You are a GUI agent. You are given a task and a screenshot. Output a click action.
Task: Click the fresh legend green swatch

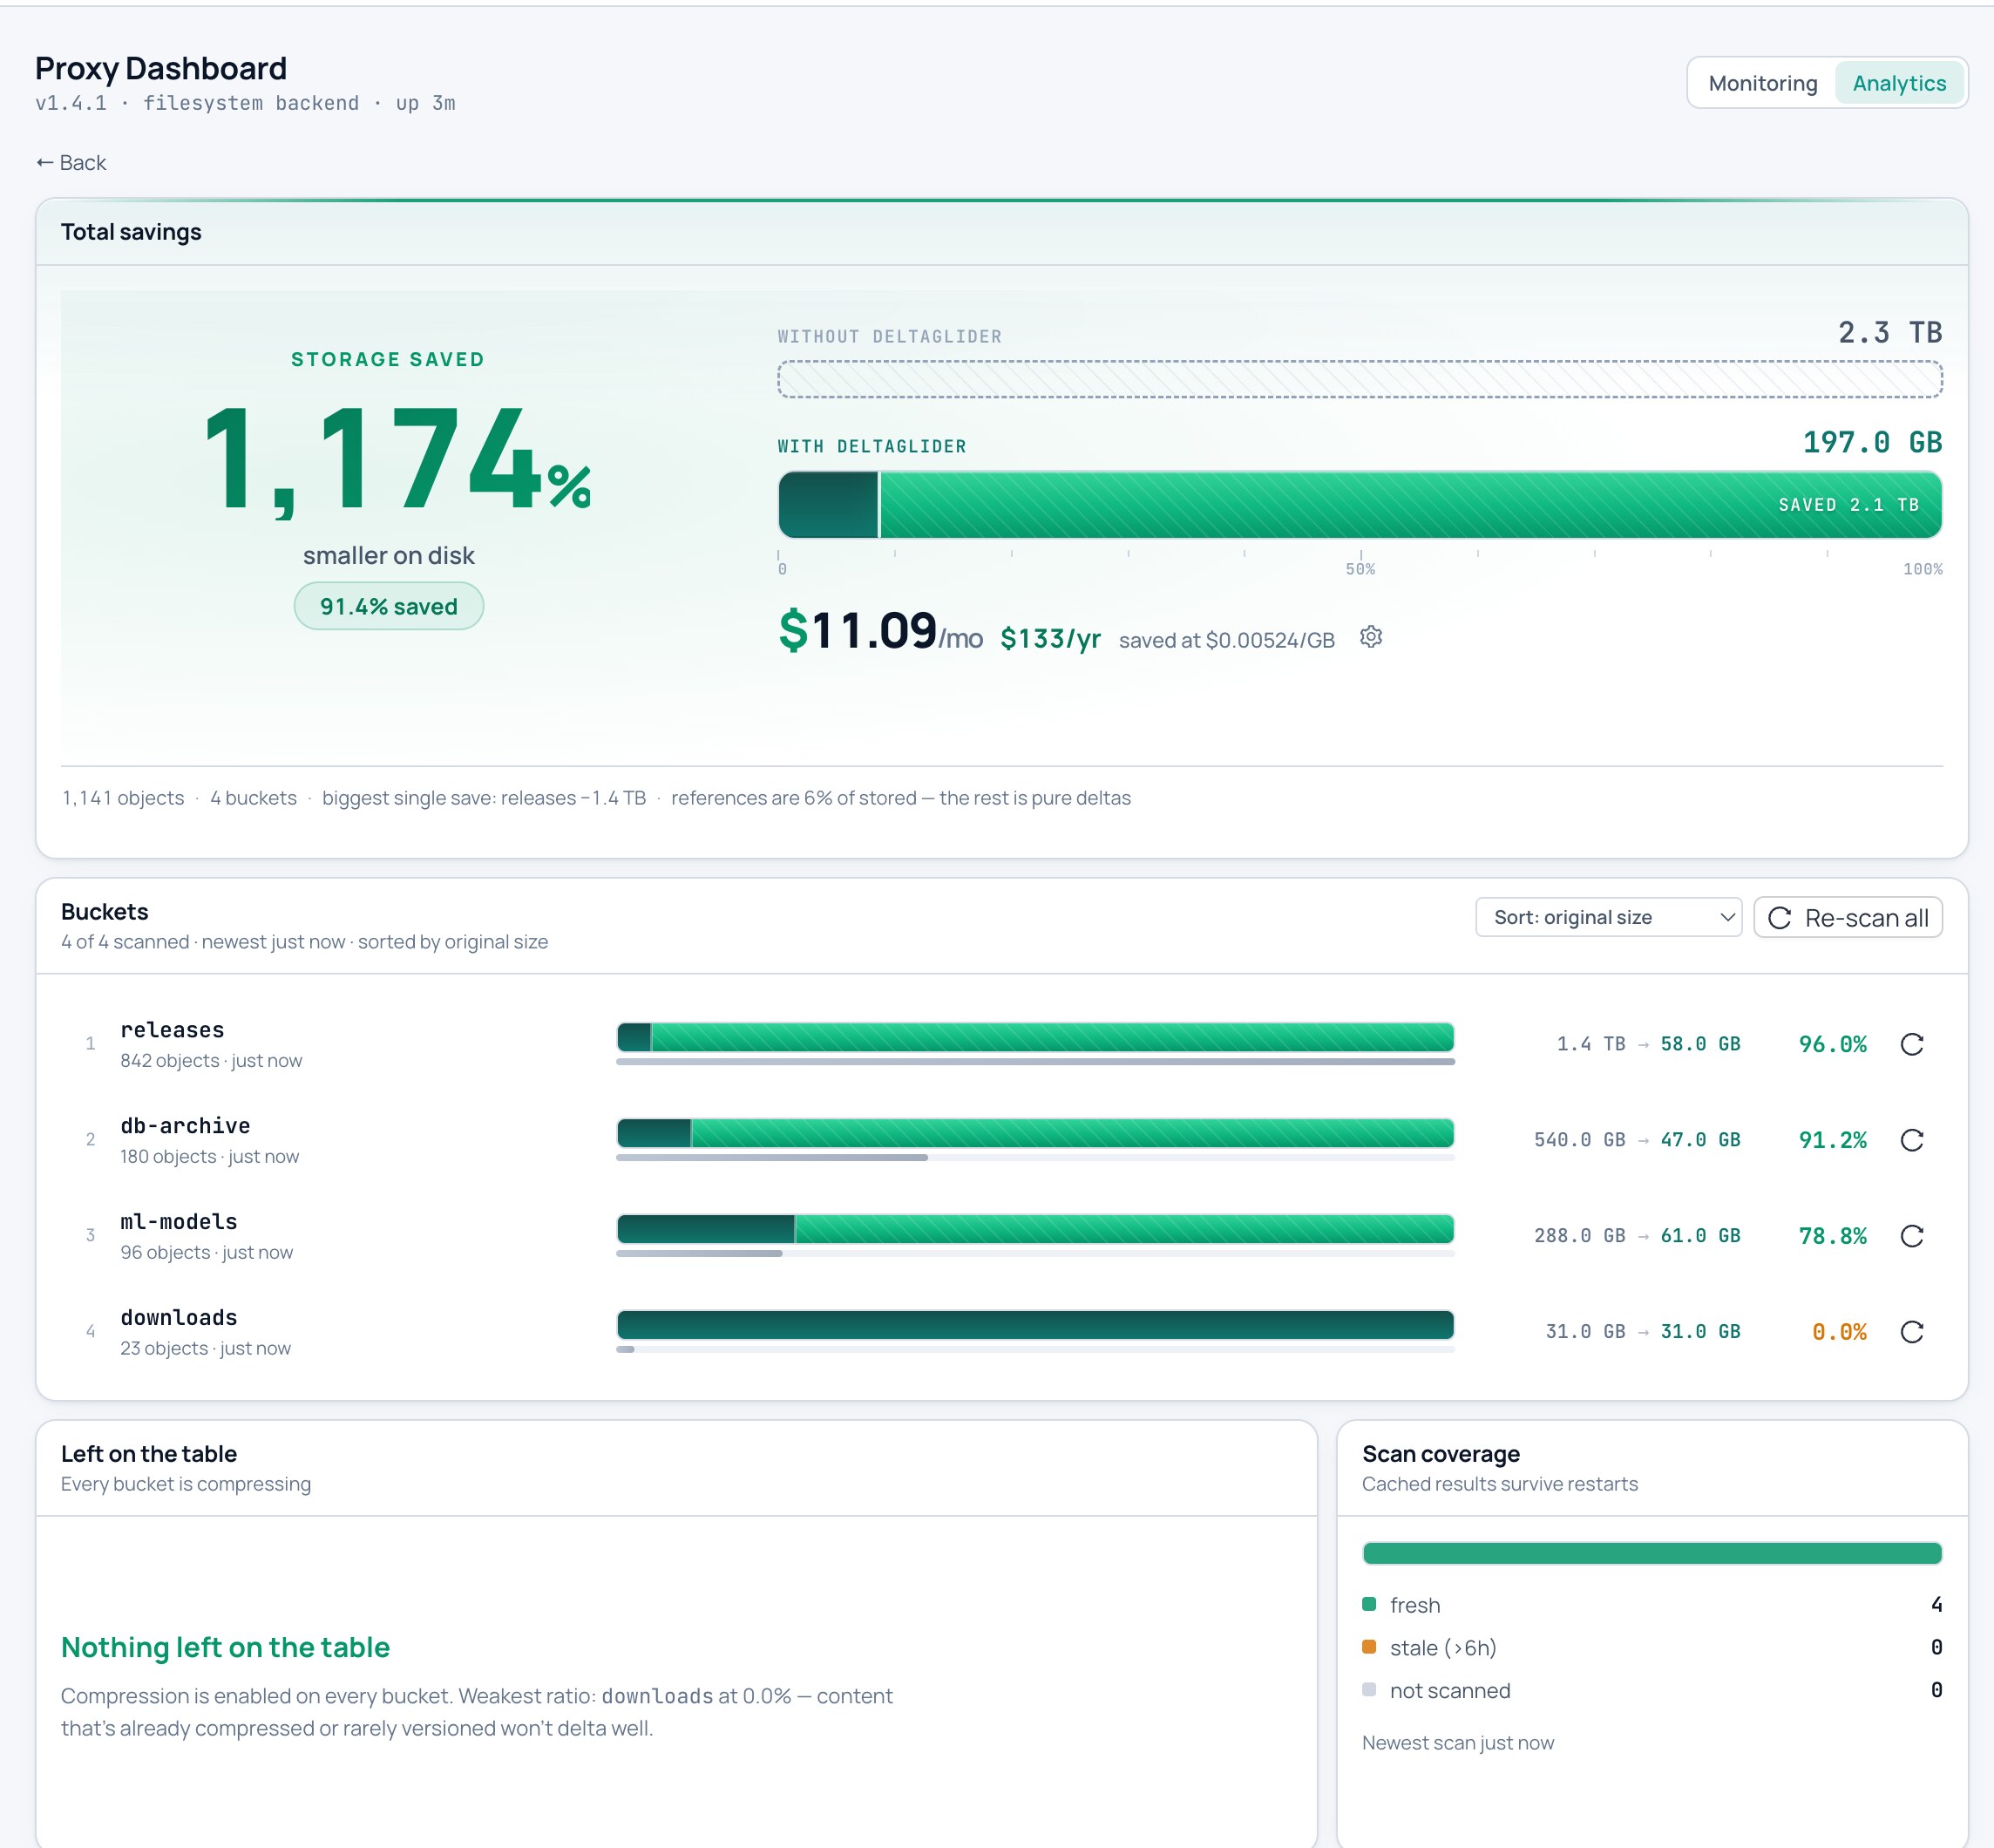[x=1369, y=1604]
